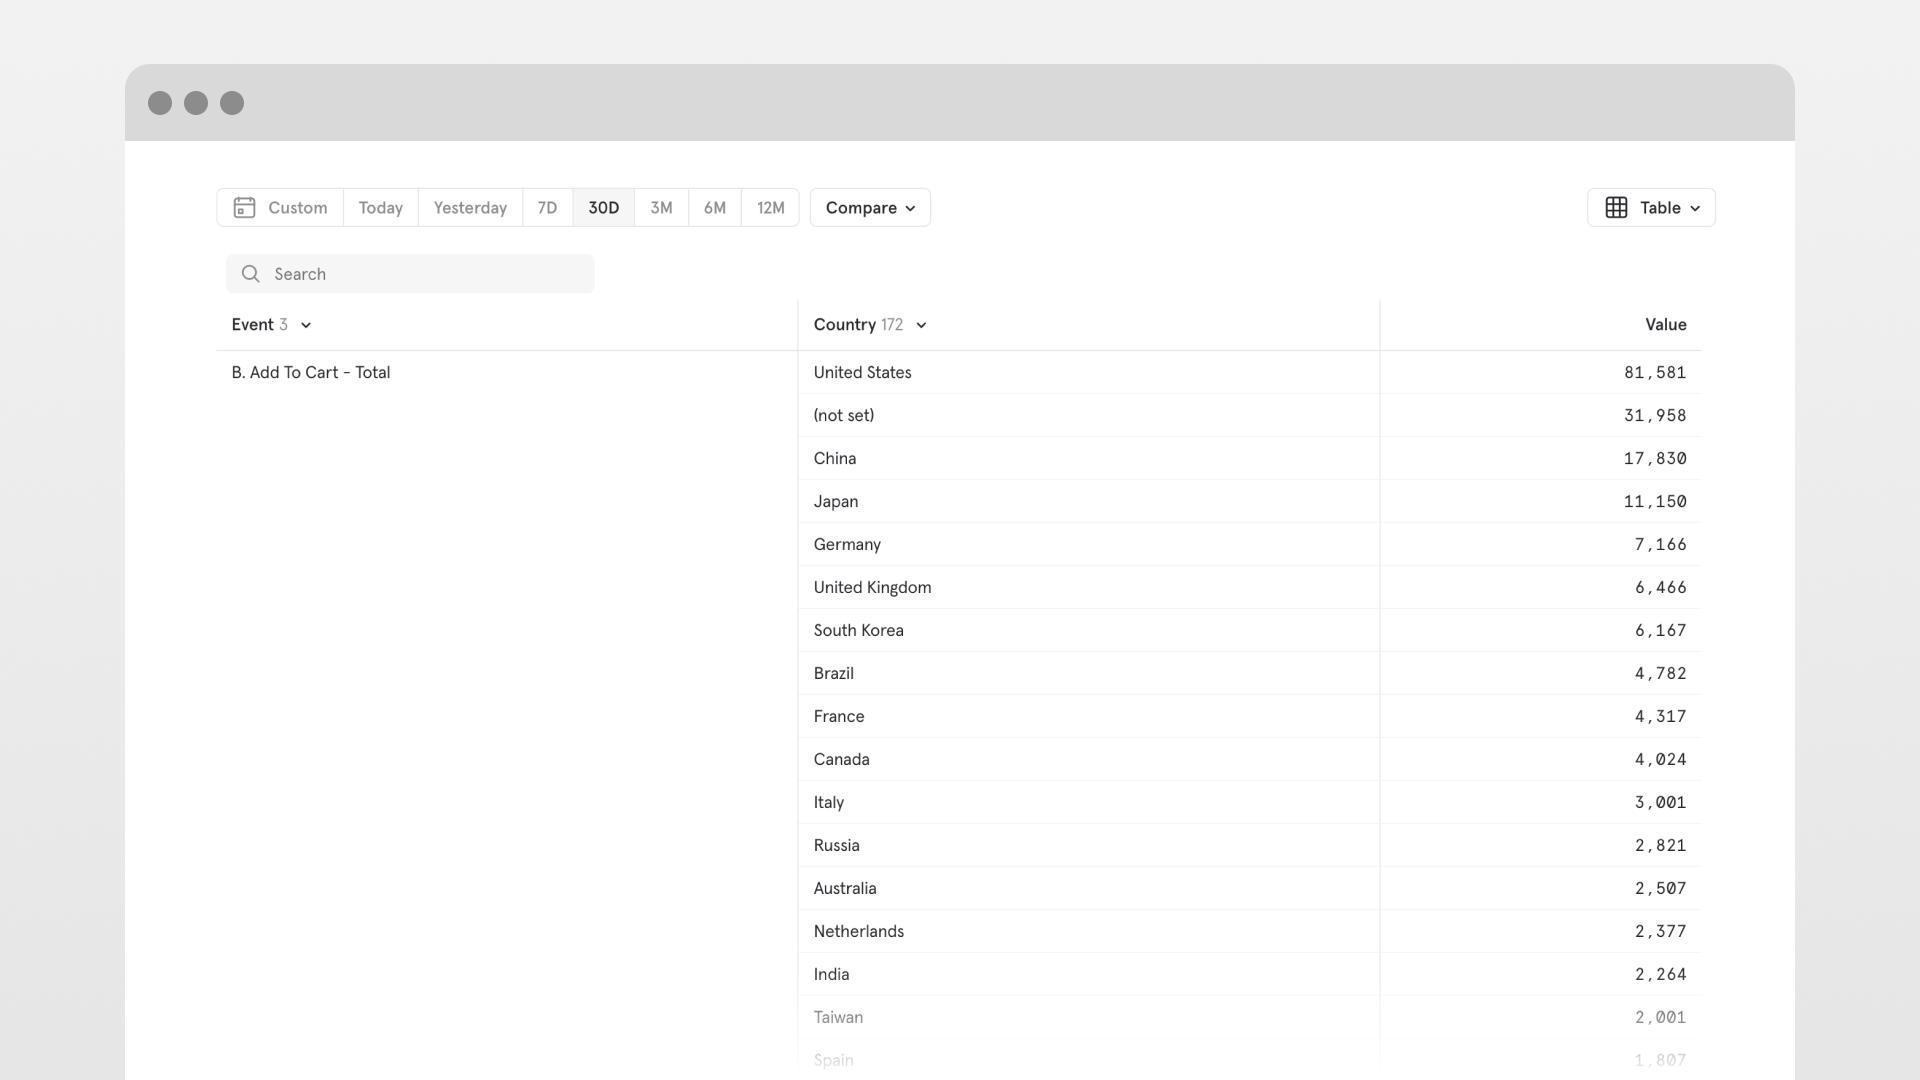This screenshot has height=1080, width=1920.
Task: Select the Yesterday time range
Action: tap(469, 207)
